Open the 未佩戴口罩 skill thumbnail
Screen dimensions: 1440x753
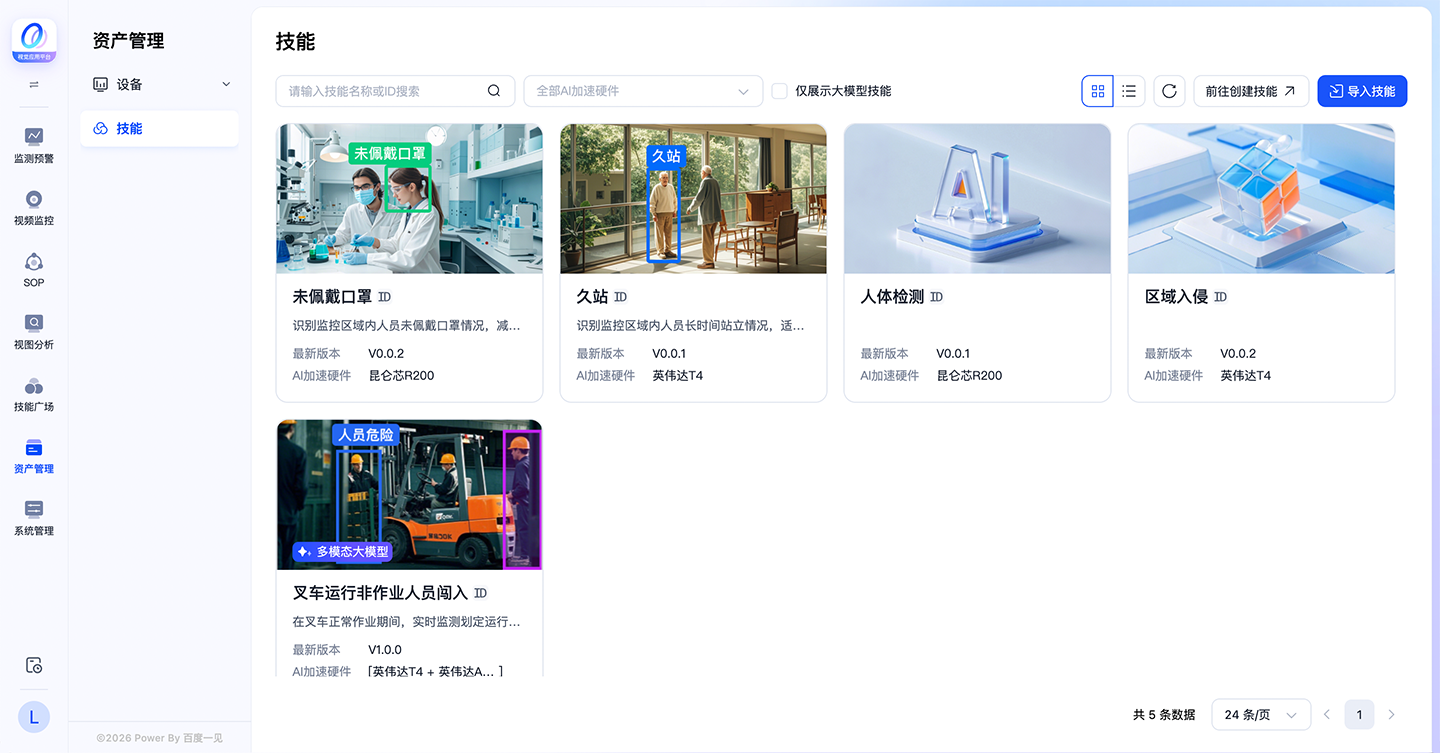click(x=410, y=199)
